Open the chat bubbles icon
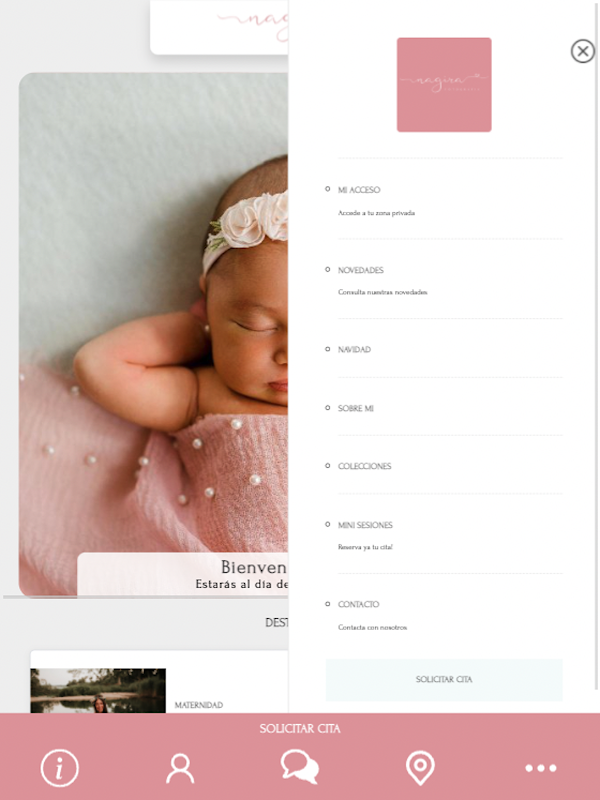 click(x=300, y=767)
